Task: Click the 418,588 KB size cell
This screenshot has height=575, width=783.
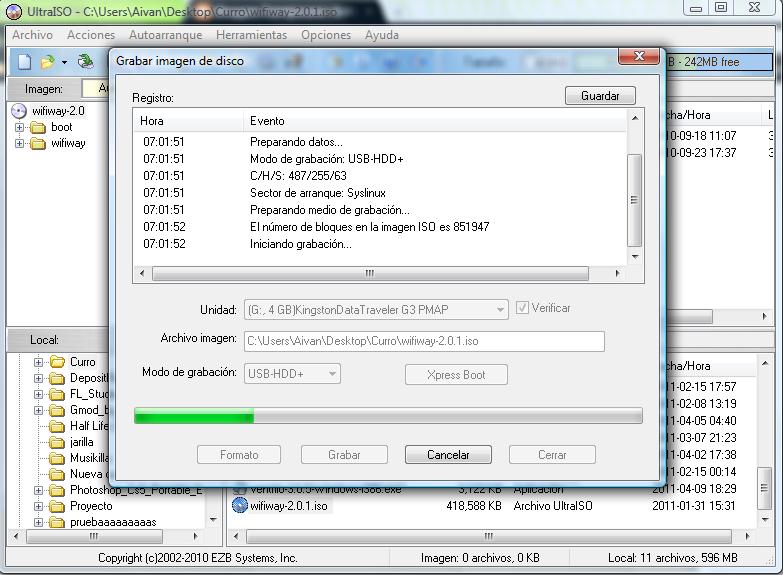Action: [473, 506]
